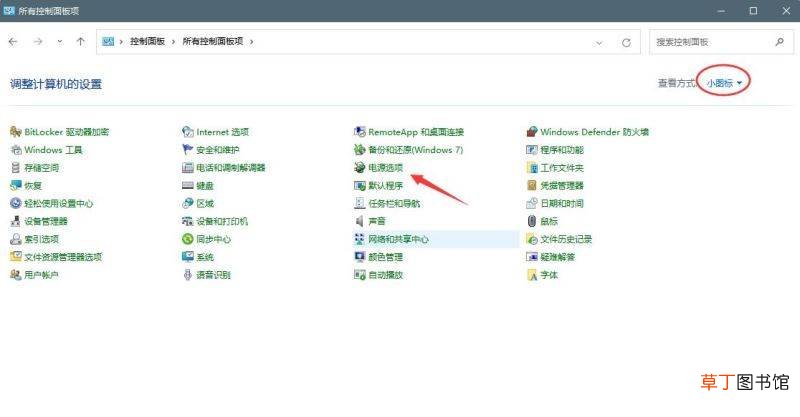Go back with the back arrow
800x417 pixels.
[x=13, y=42]
